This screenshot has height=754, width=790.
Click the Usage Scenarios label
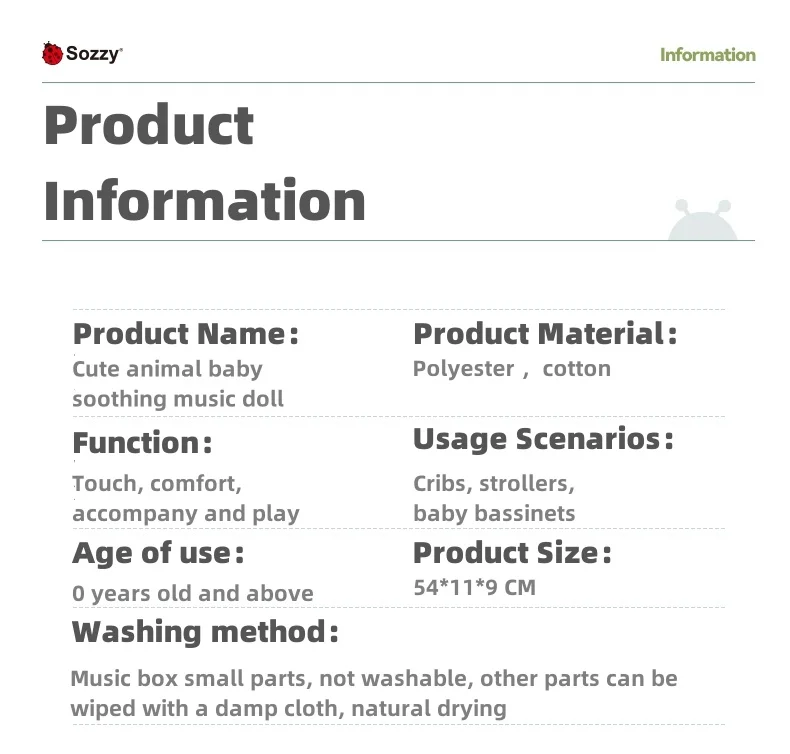pyautogui.click(x=543, y=439)
